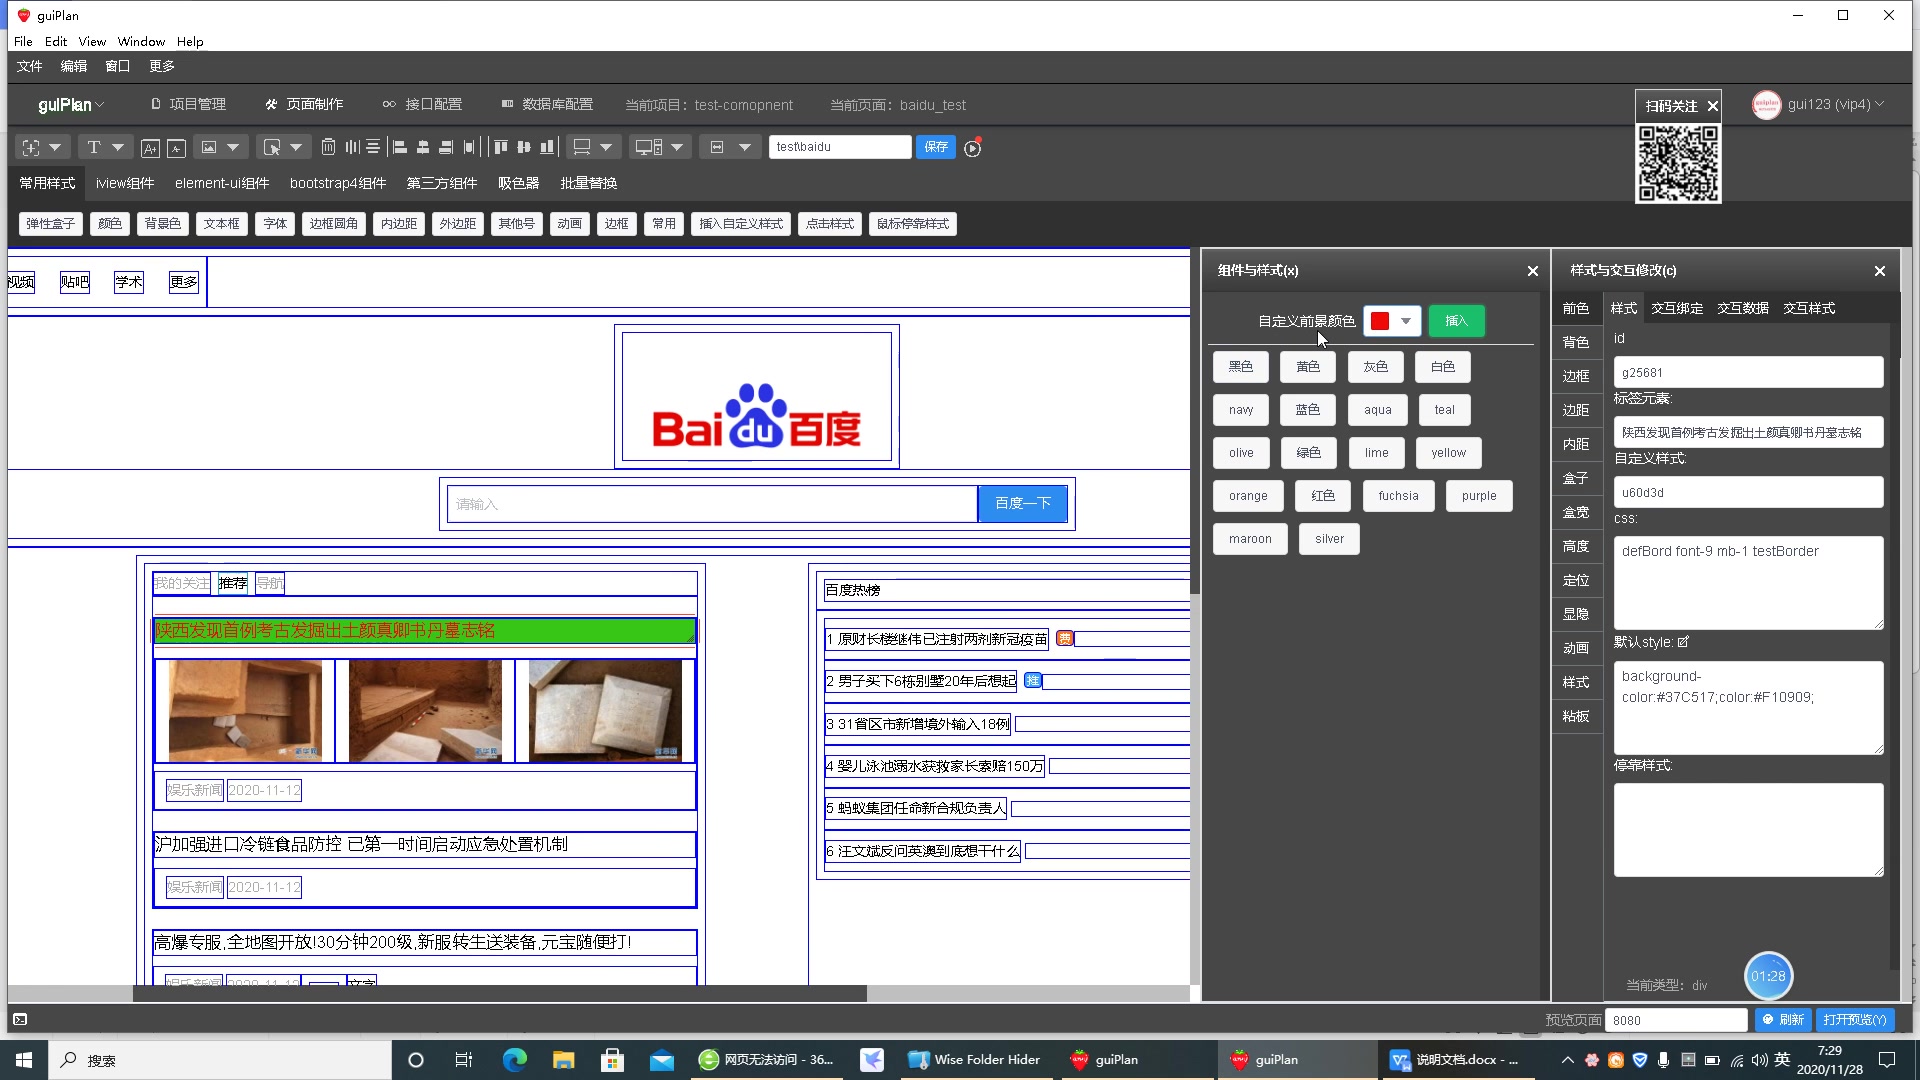Click the blue 保存 button

pyautogui.click(x=936, y=147)
